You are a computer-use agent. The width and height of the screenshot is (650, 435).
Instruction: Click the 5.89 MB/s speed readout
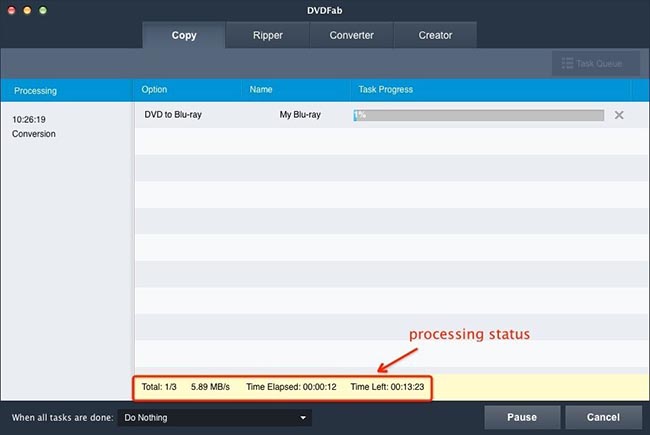[x=210, y=387]
